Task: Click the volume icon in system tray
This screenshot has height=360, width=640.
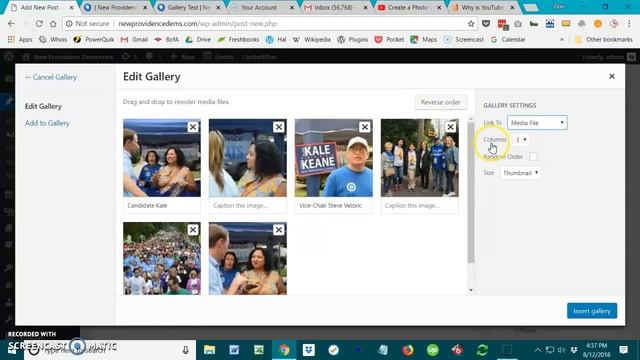Action: [x=562, y=350]
